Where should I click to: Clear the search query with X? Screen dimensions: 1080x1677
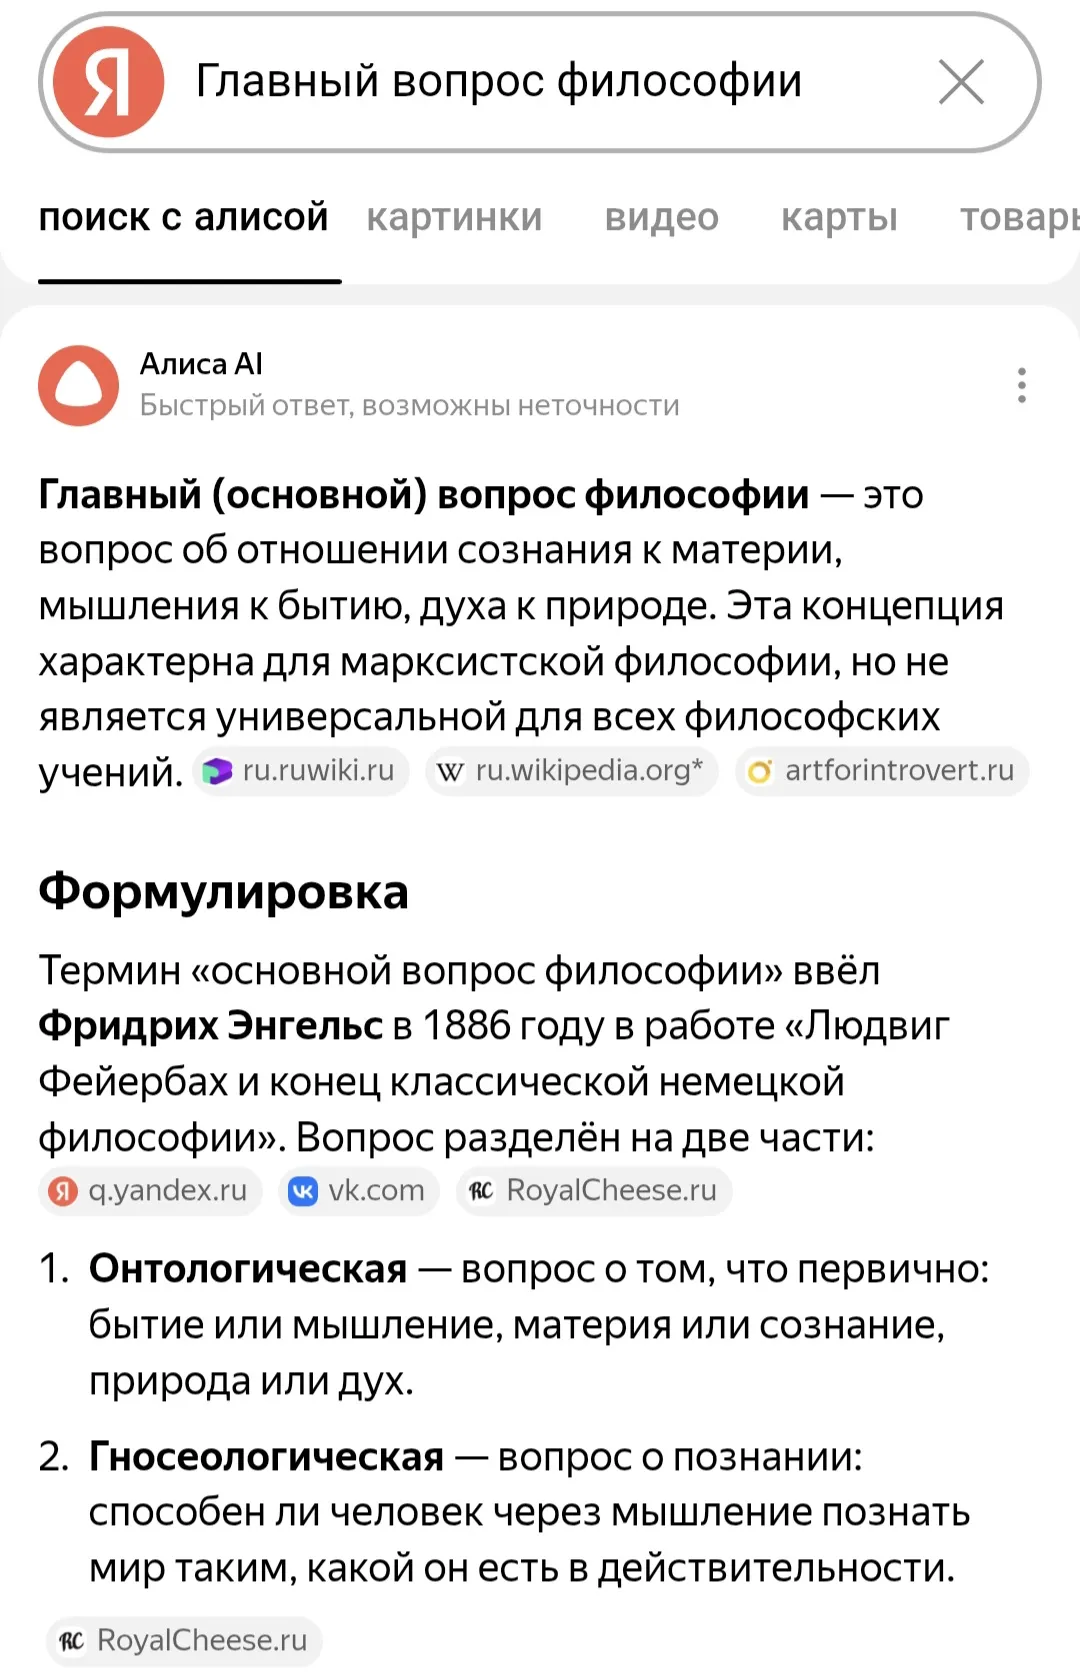pos(961,82)
